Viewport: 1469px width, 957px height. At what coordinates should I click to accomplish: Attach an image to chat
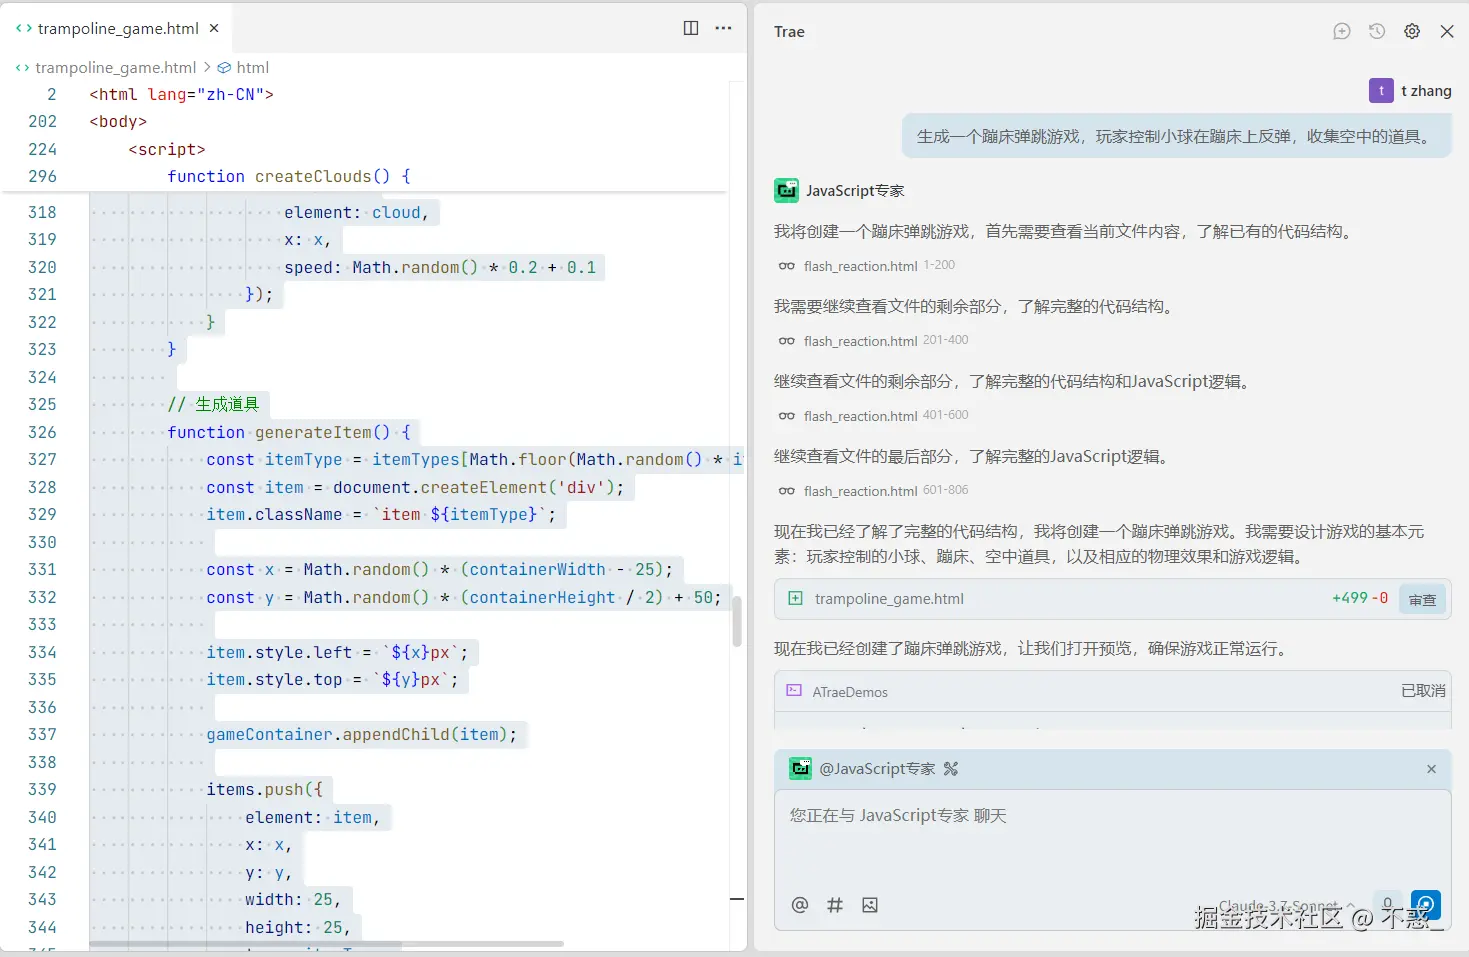(870, 905)
